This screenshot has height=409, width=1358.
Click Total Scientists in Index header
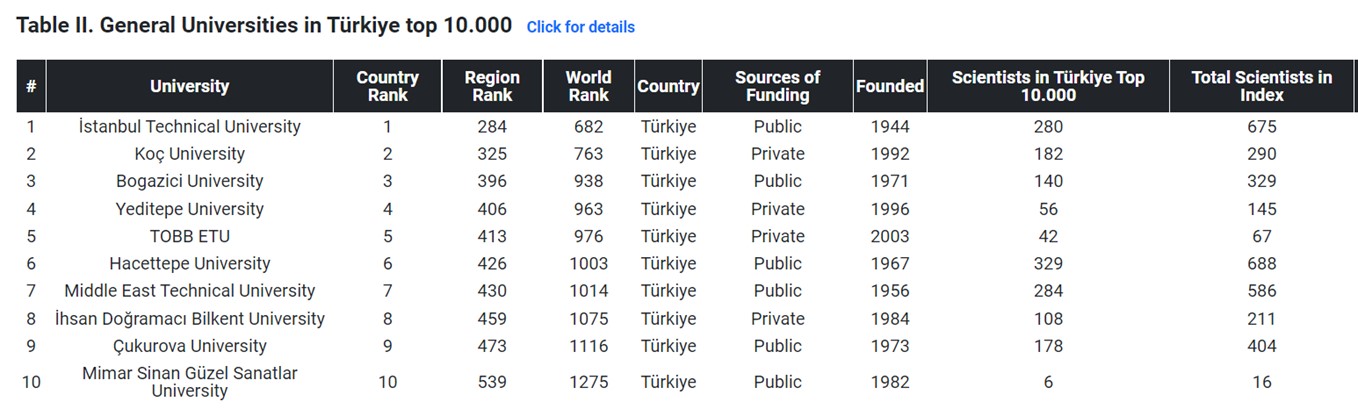1262,86
